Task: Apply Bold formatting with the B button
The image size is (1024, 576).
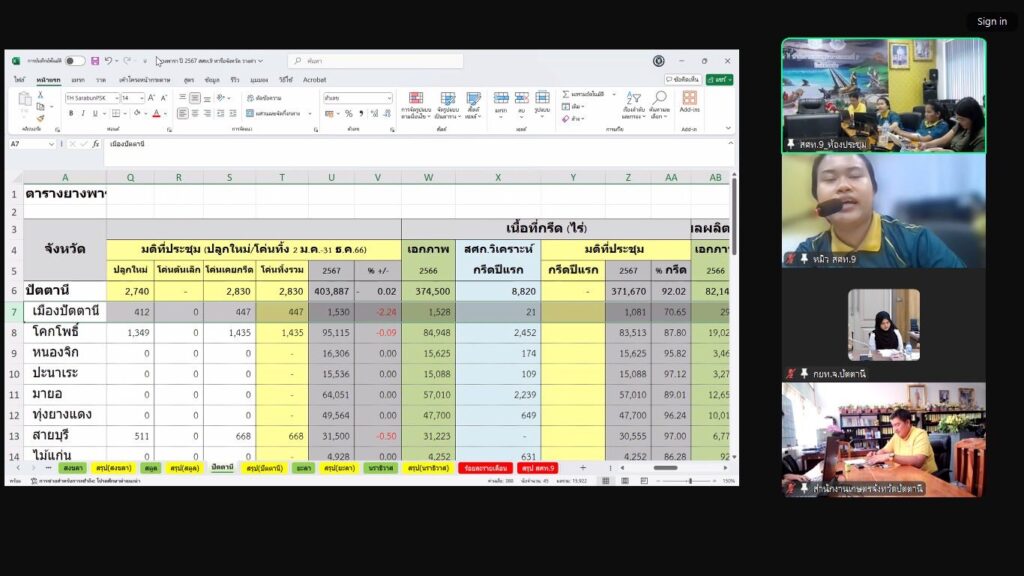Action: (71, 114)
